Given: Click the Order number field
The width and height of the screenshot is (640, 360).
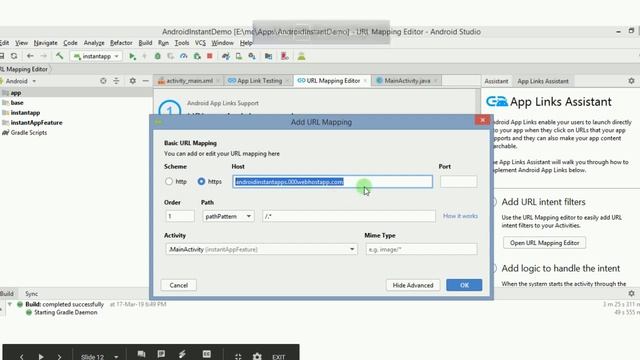Looking at the screenshot, I should pos(180,216).
